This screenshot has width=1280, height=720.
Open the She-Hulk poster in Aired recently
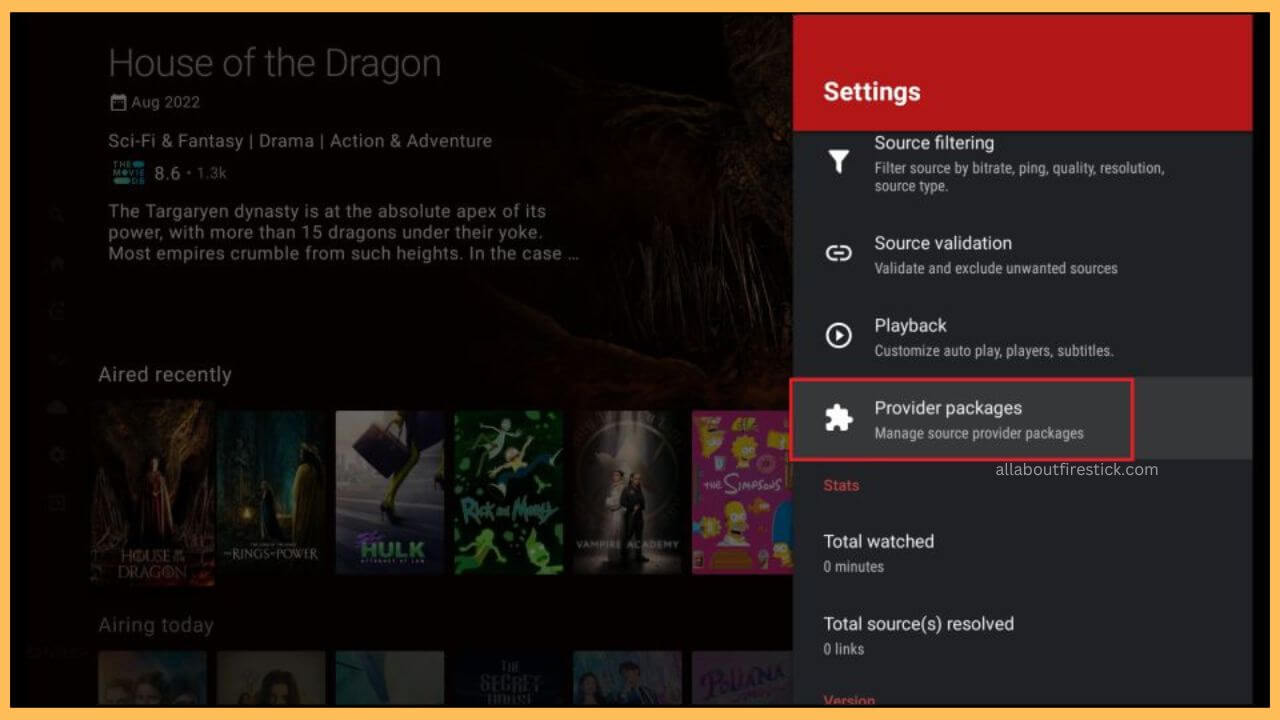[389, 490]
